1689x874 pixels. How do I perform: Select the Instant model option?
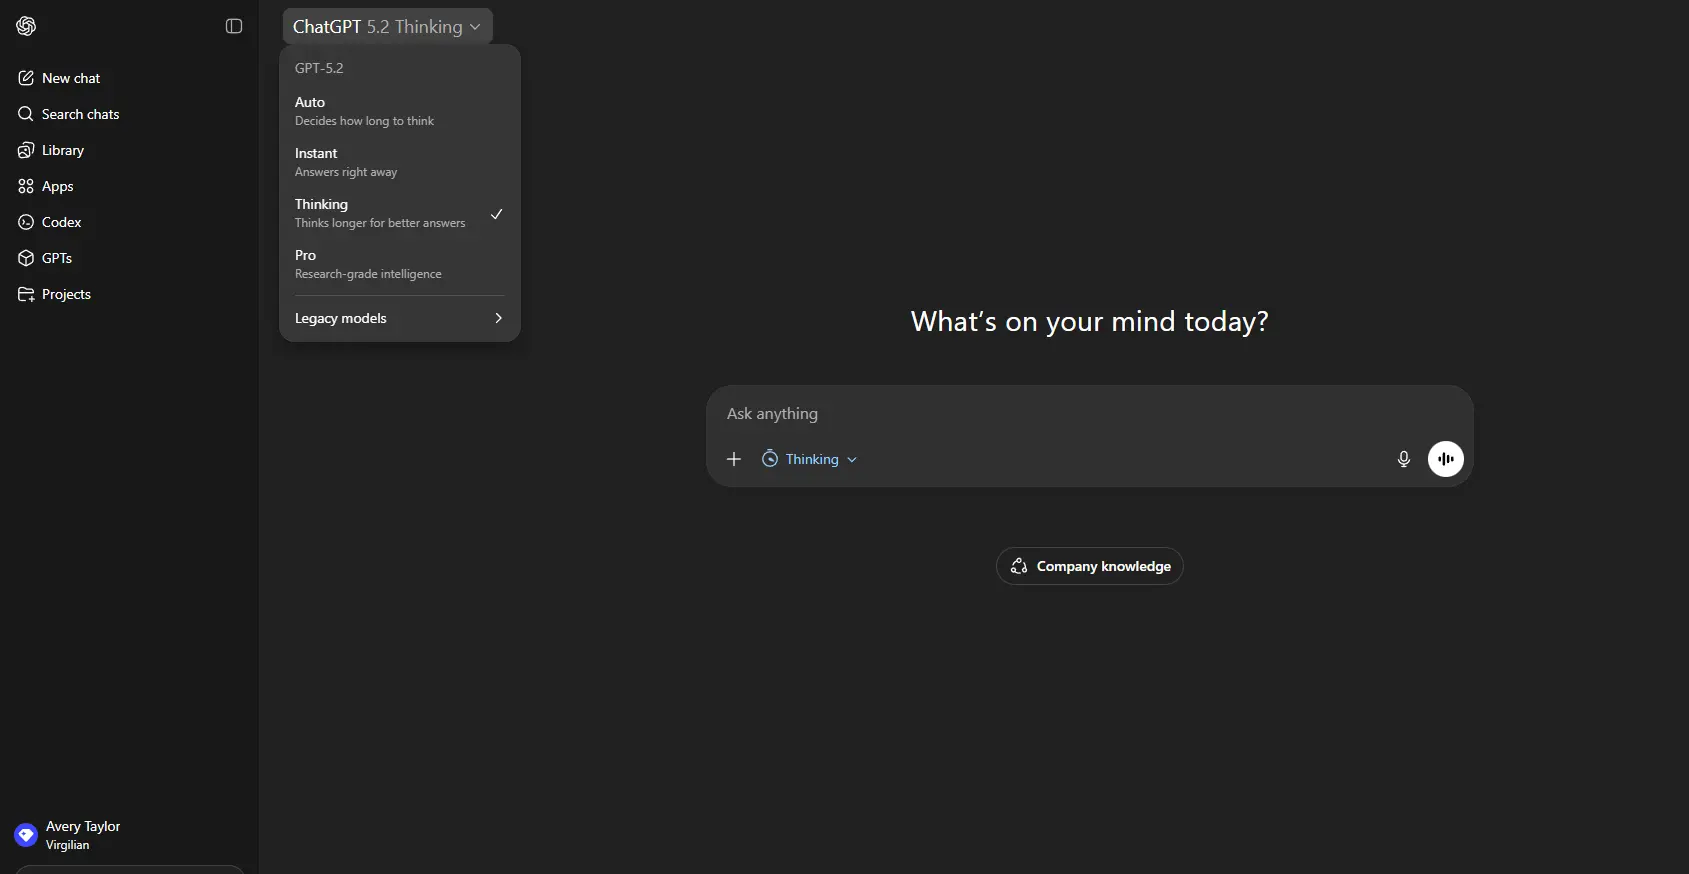400,162
